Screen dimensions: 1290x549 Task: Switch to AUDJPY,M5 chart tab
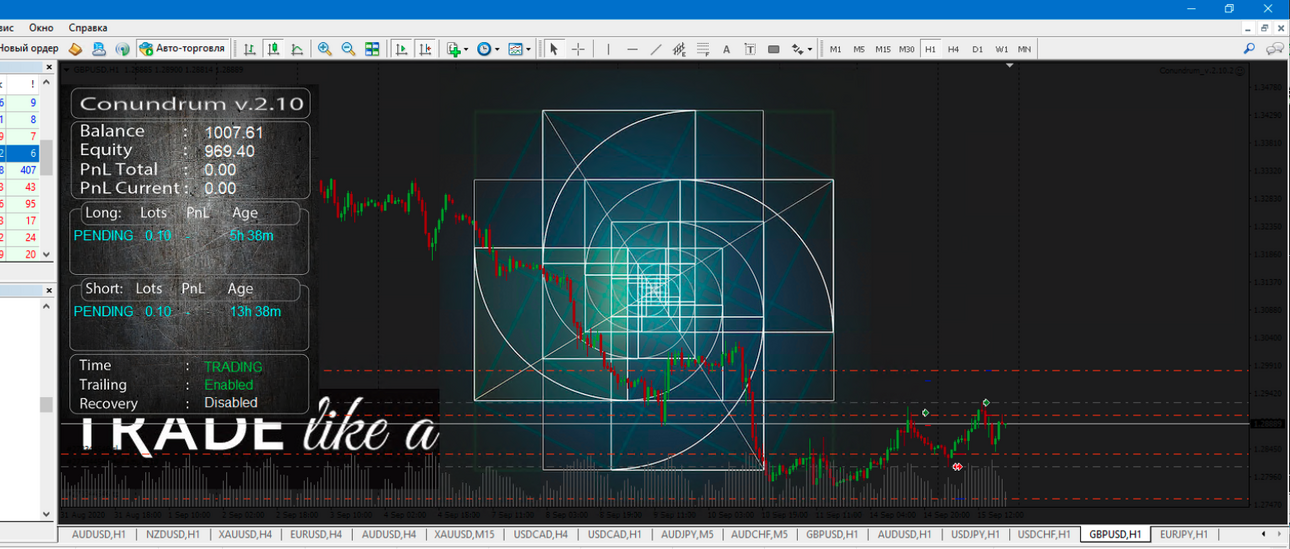coord(687,534)
